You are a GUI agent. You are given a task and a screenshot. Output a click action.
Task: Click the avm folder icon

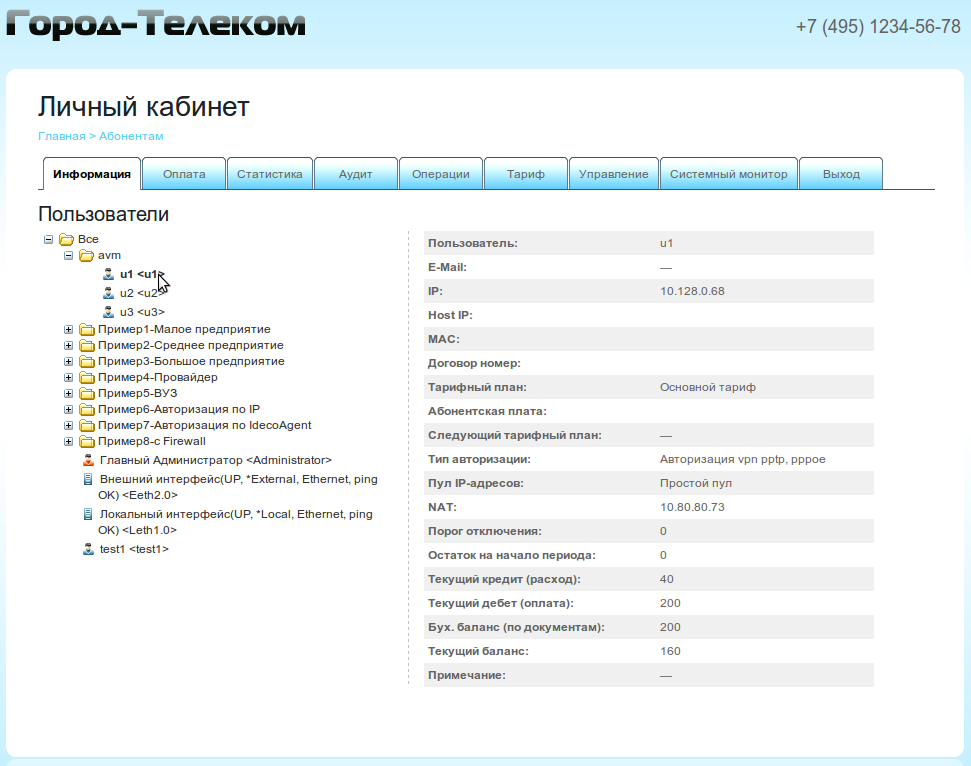point(86,255)
